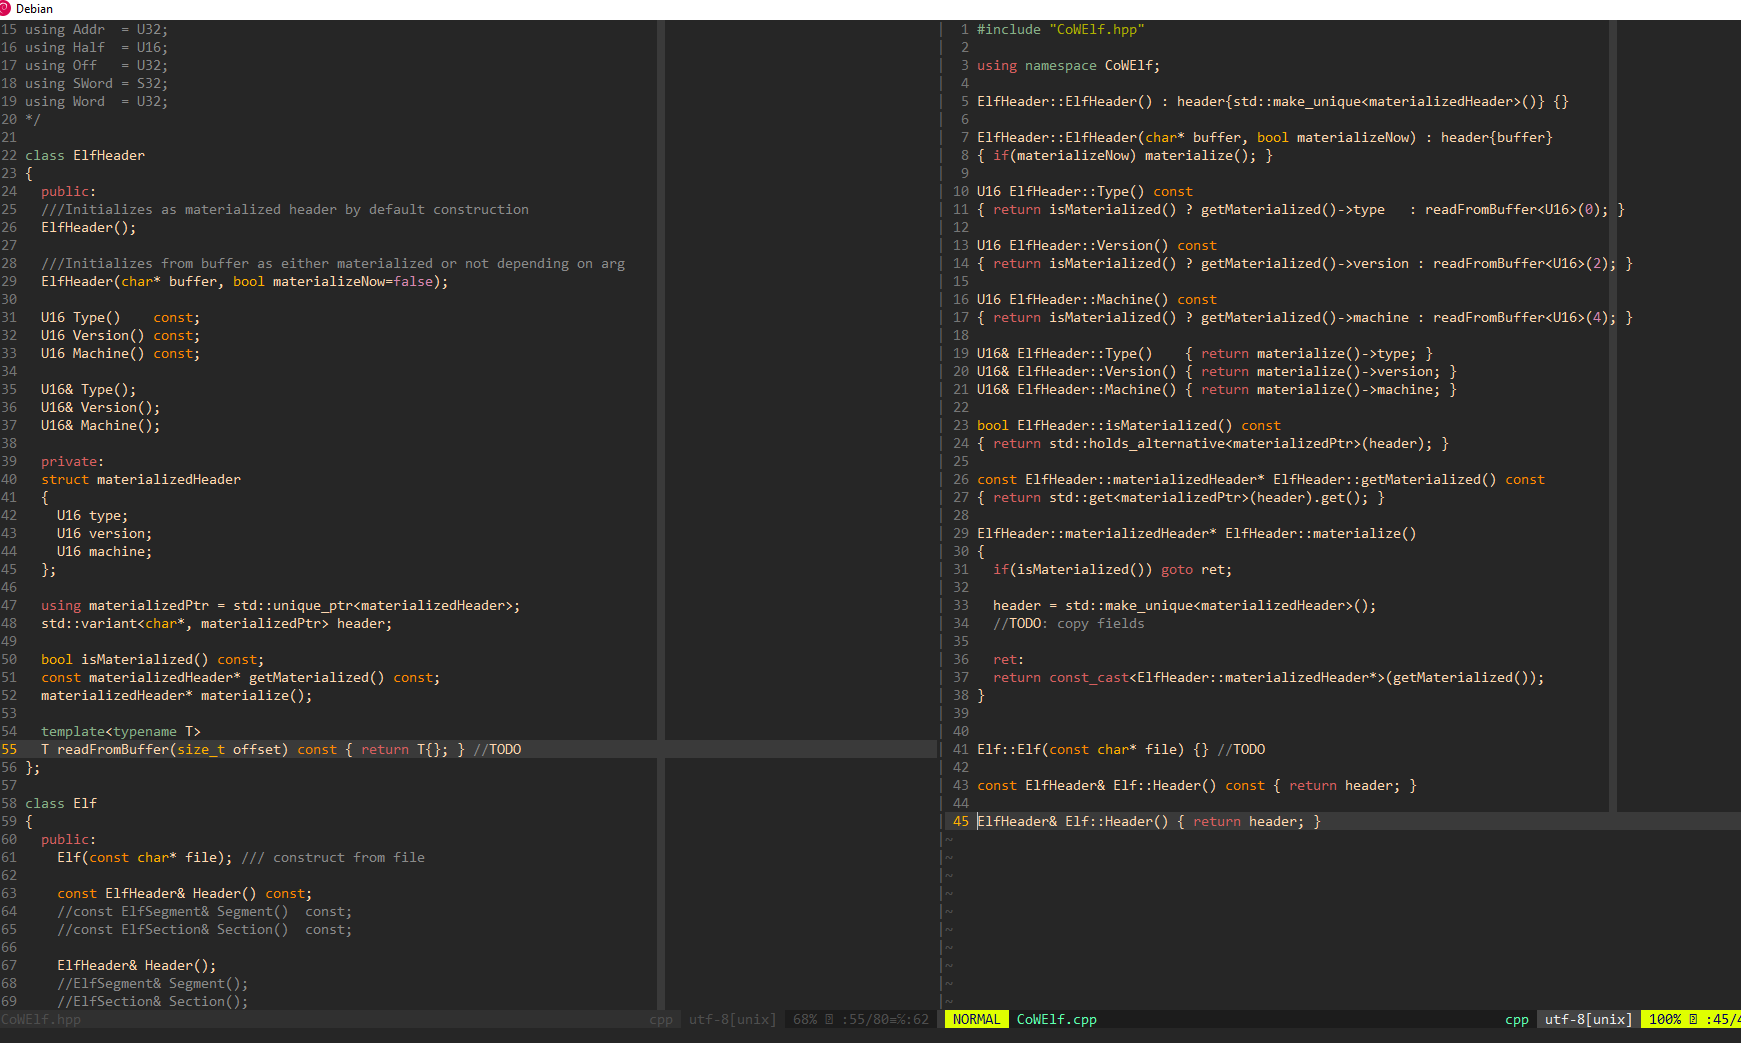Select the CoWElf.cpp filename in the status line

(1056, 1019)
